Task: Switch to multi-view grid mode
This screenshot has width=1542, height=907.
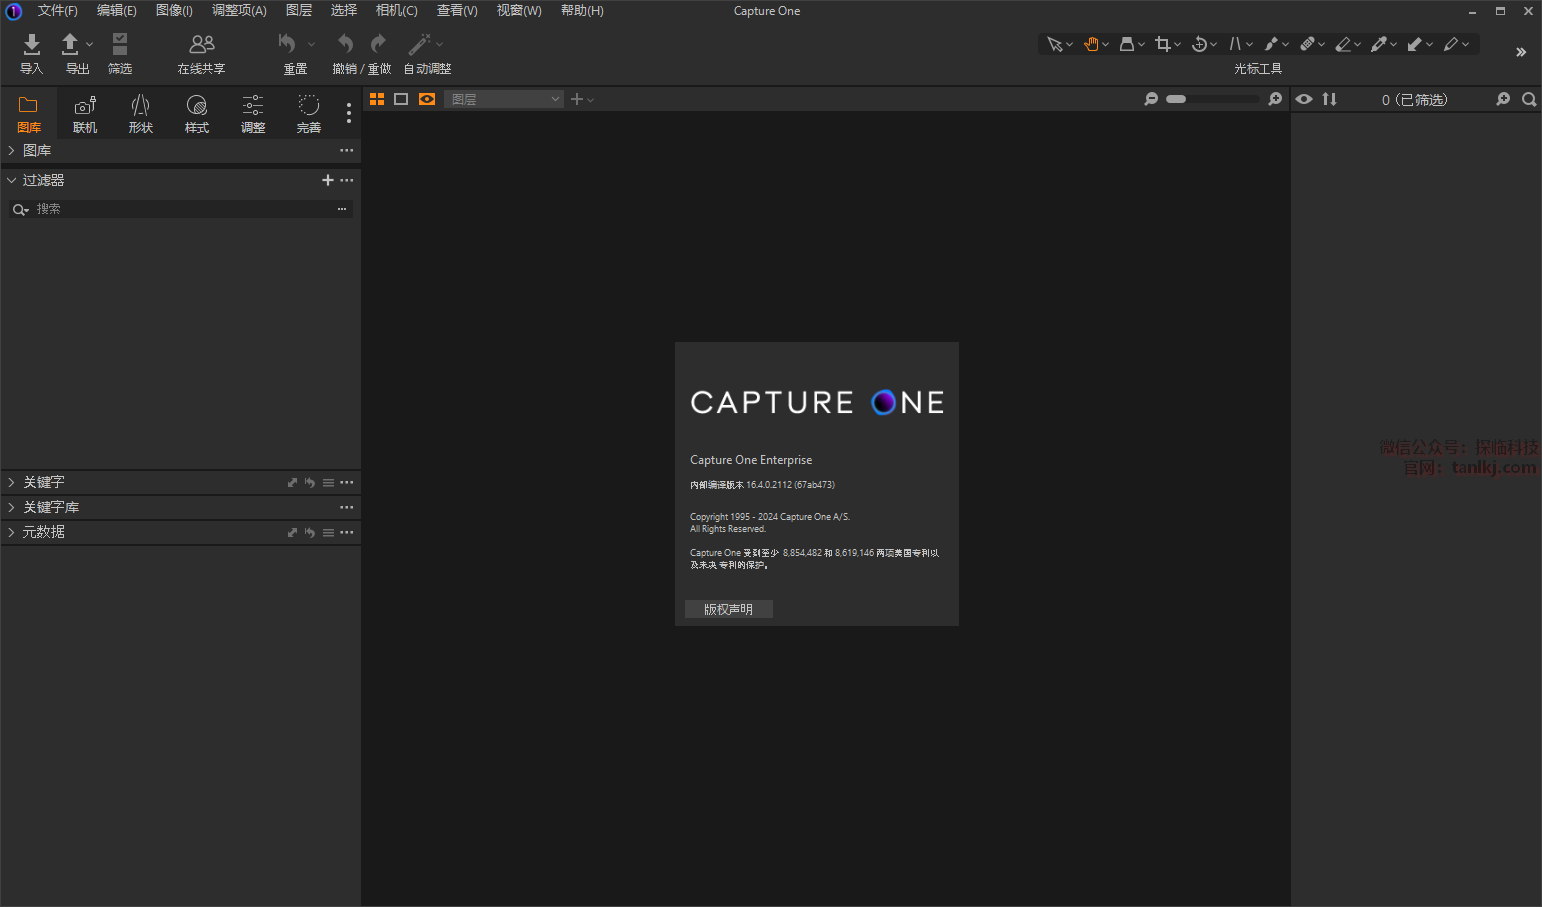Action: coord(377,99)
